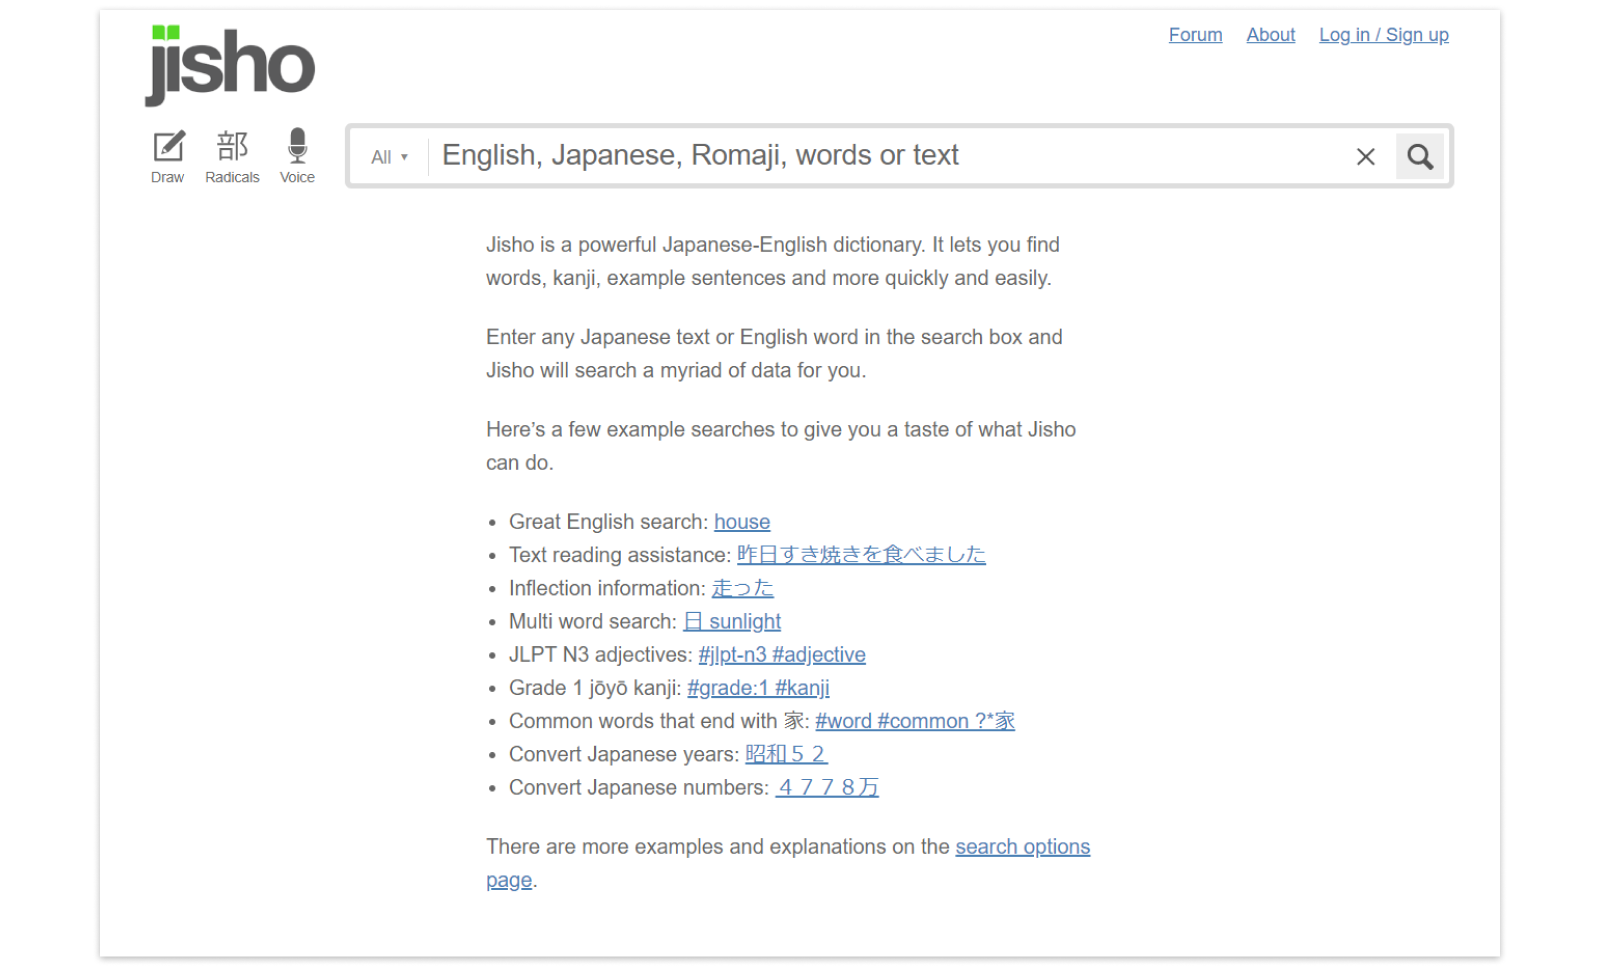Image resolution: width=1600 pixels, height=968 pixels.
Task: Open the Radicals search tool
Action: (232, 157)
